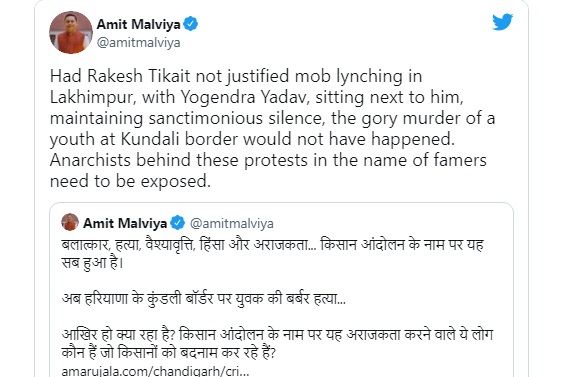
Task: Open the Amit Malviya name in quoted tweet
Action: click(x=125, y=223)
